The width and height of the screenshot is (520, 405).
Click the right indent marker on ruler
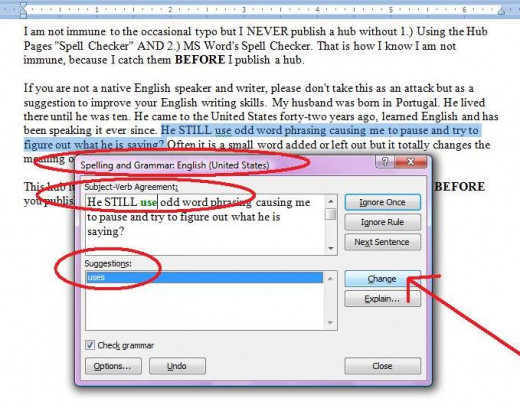click(x=501, y=11)
